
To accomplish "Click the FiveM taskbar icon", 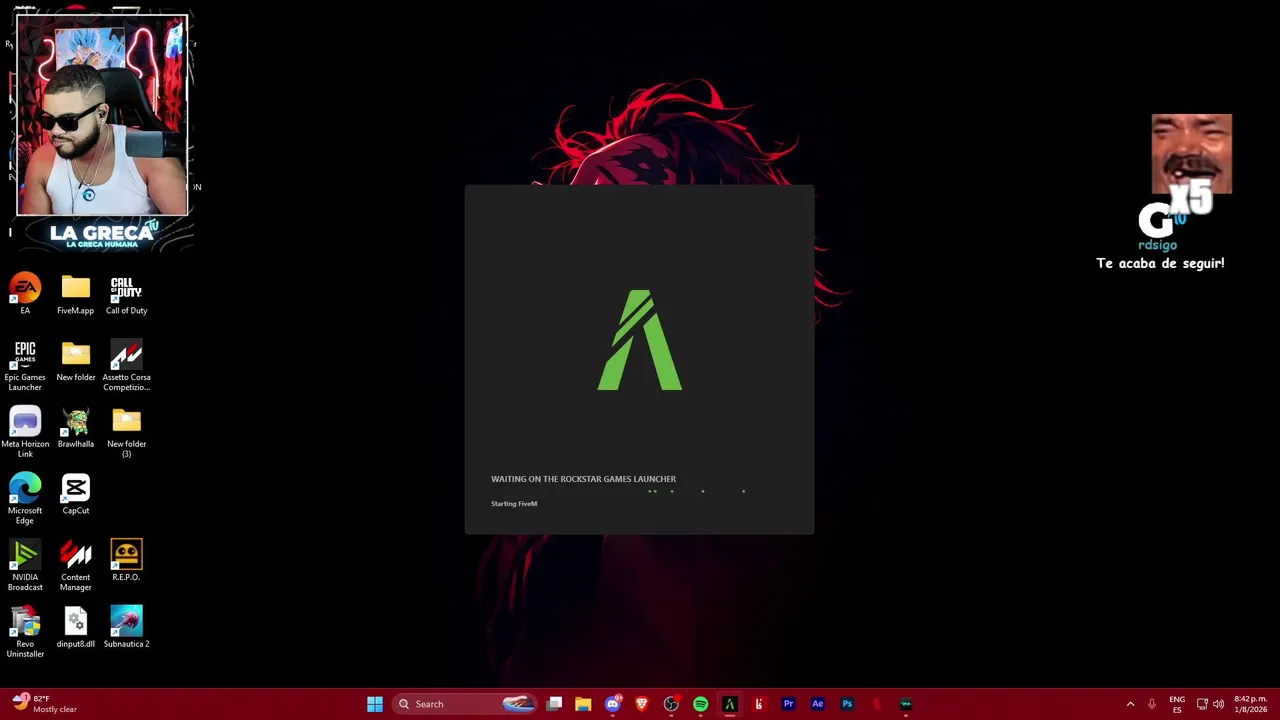I will point(730,704).
